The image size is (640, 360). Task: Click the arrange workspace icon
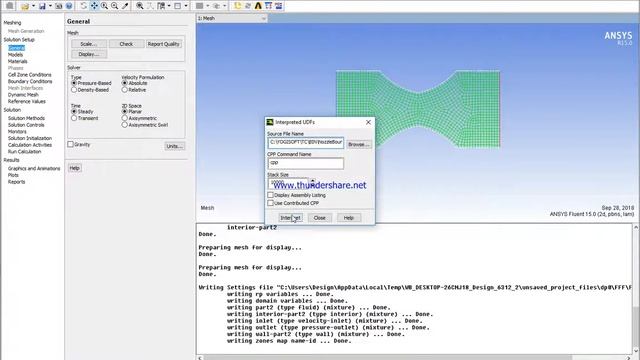pyautogui.click(x=161, y=6)
